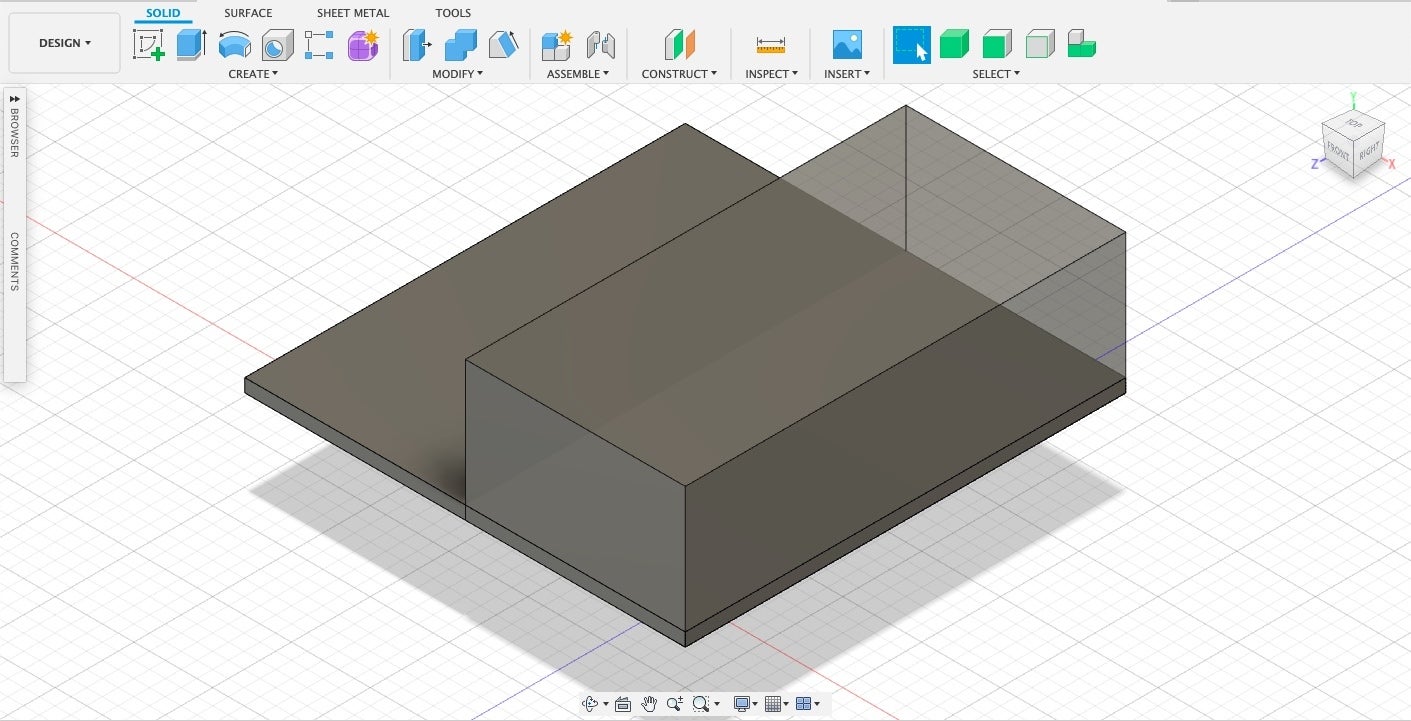Open the Modify dropdown menu
The width and height of the screenshot is (1411, 721).
457,74
